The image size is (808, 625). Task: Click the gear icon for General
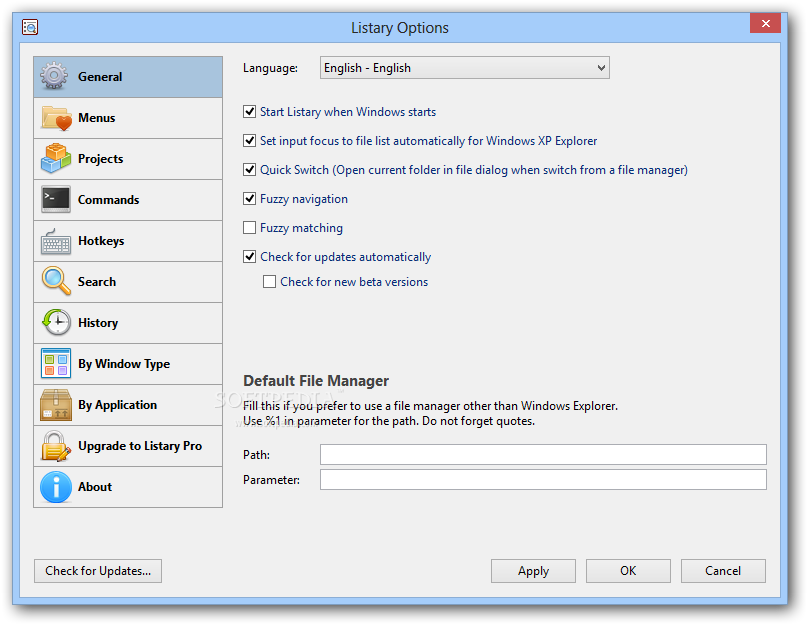[x=55, y=77]
